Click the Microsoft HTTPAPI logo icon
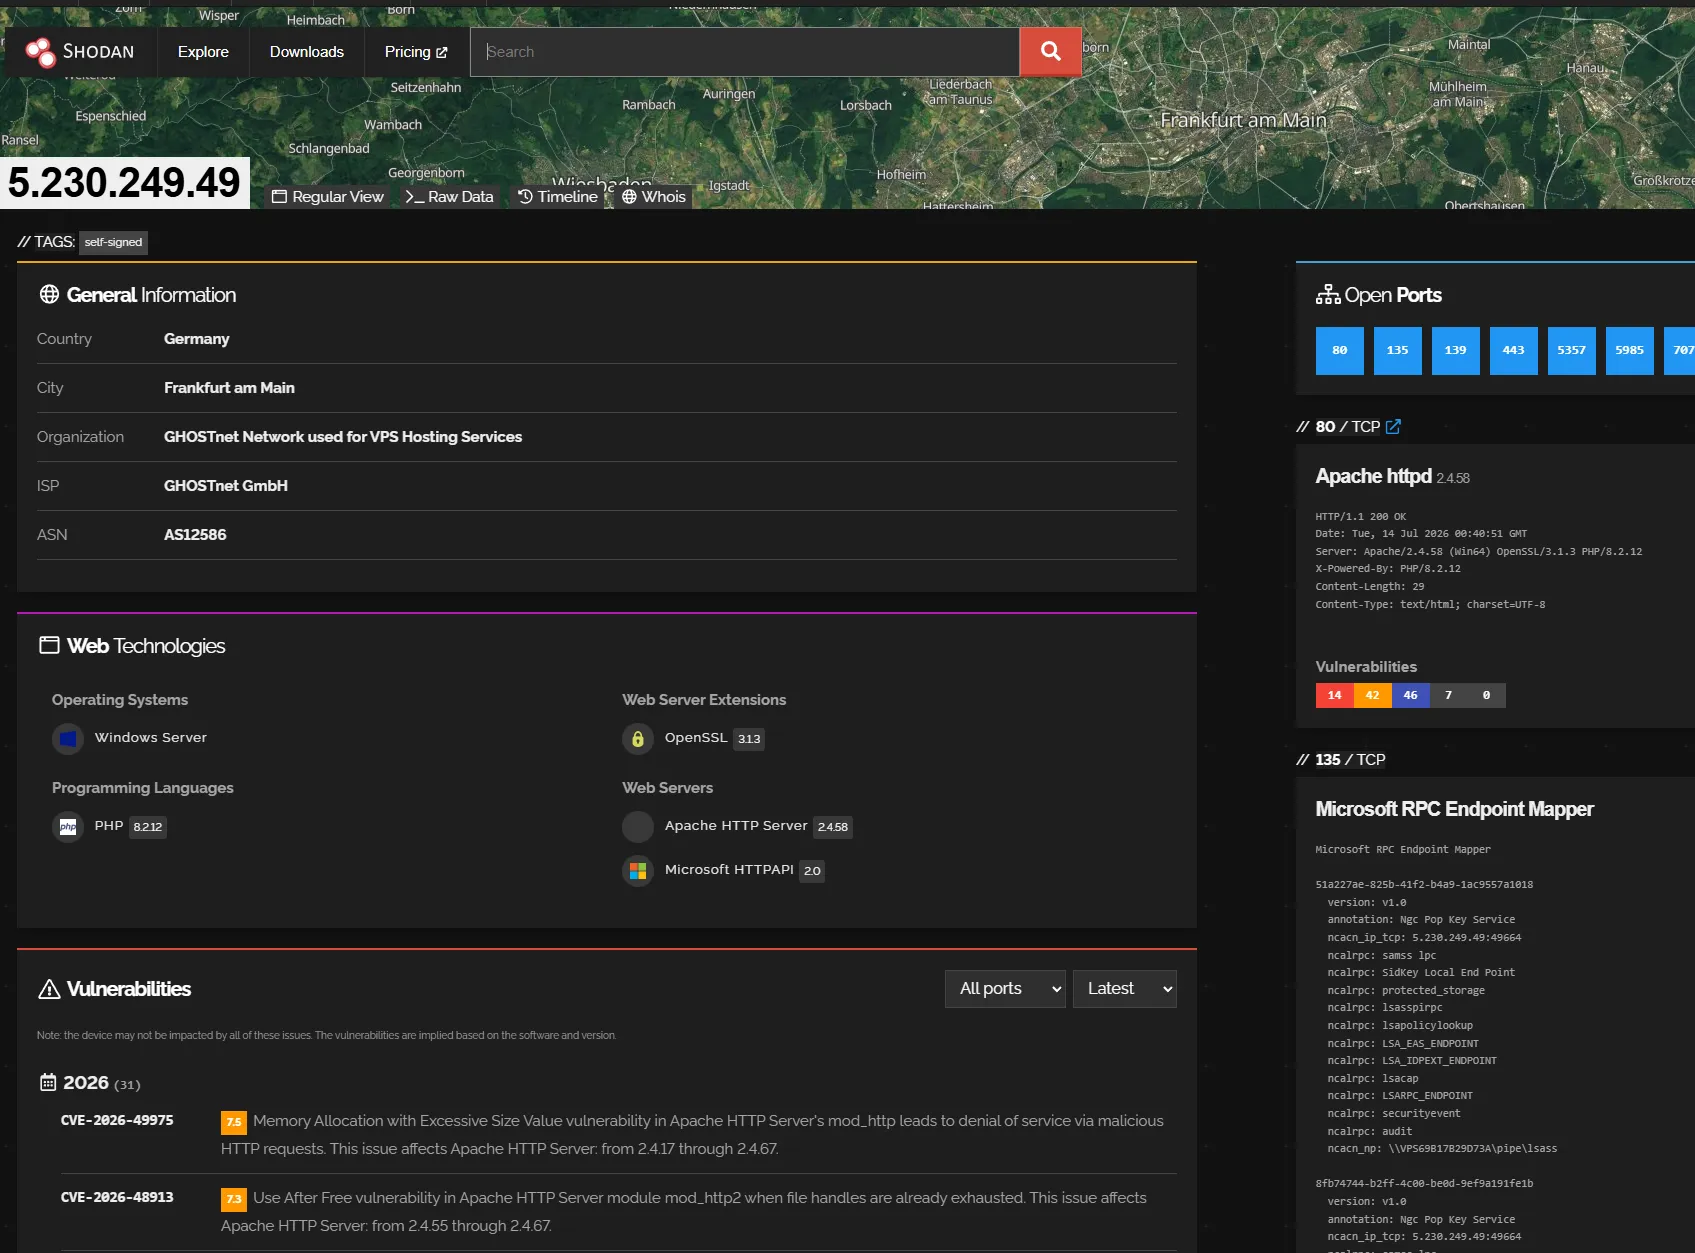The width and height of the screenshot is (1695, 1253). pos(638,871)
